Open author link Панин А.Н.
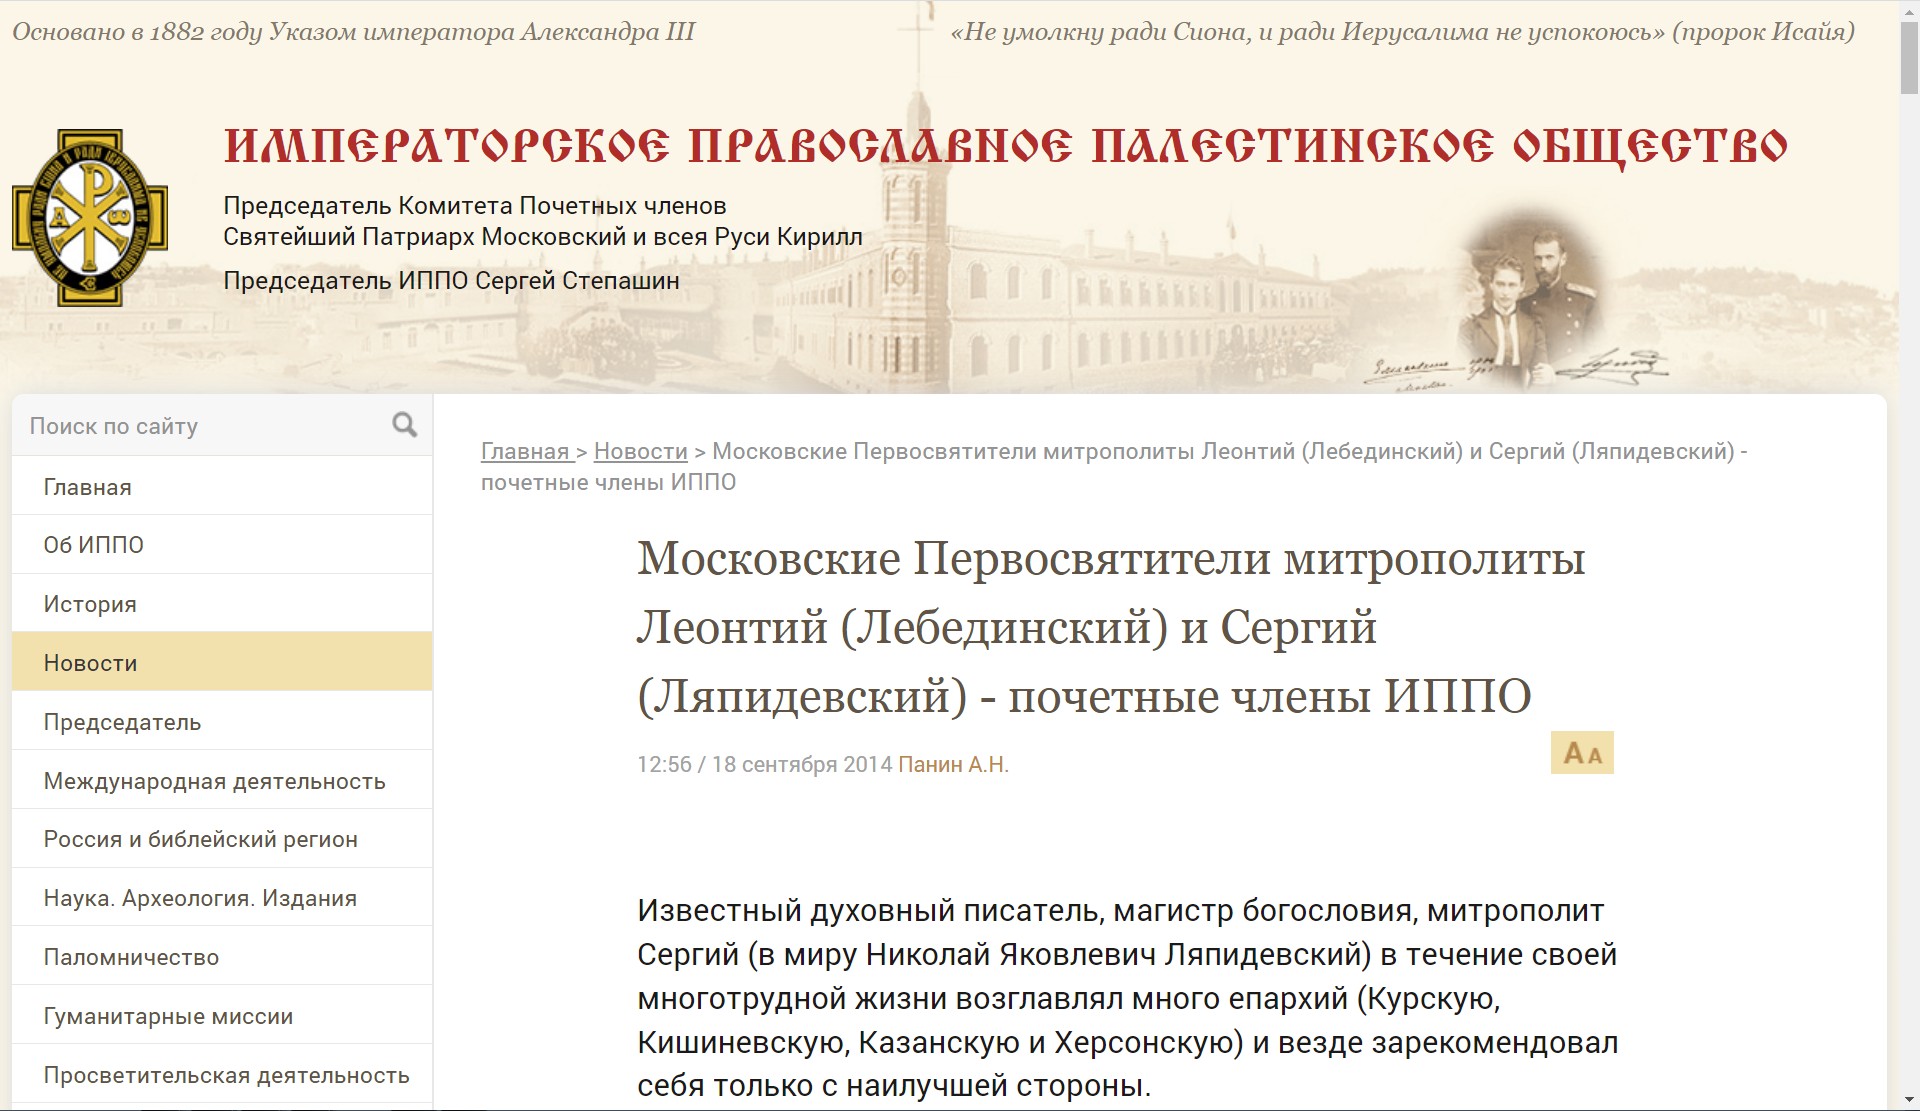 [x=954, y=764]
